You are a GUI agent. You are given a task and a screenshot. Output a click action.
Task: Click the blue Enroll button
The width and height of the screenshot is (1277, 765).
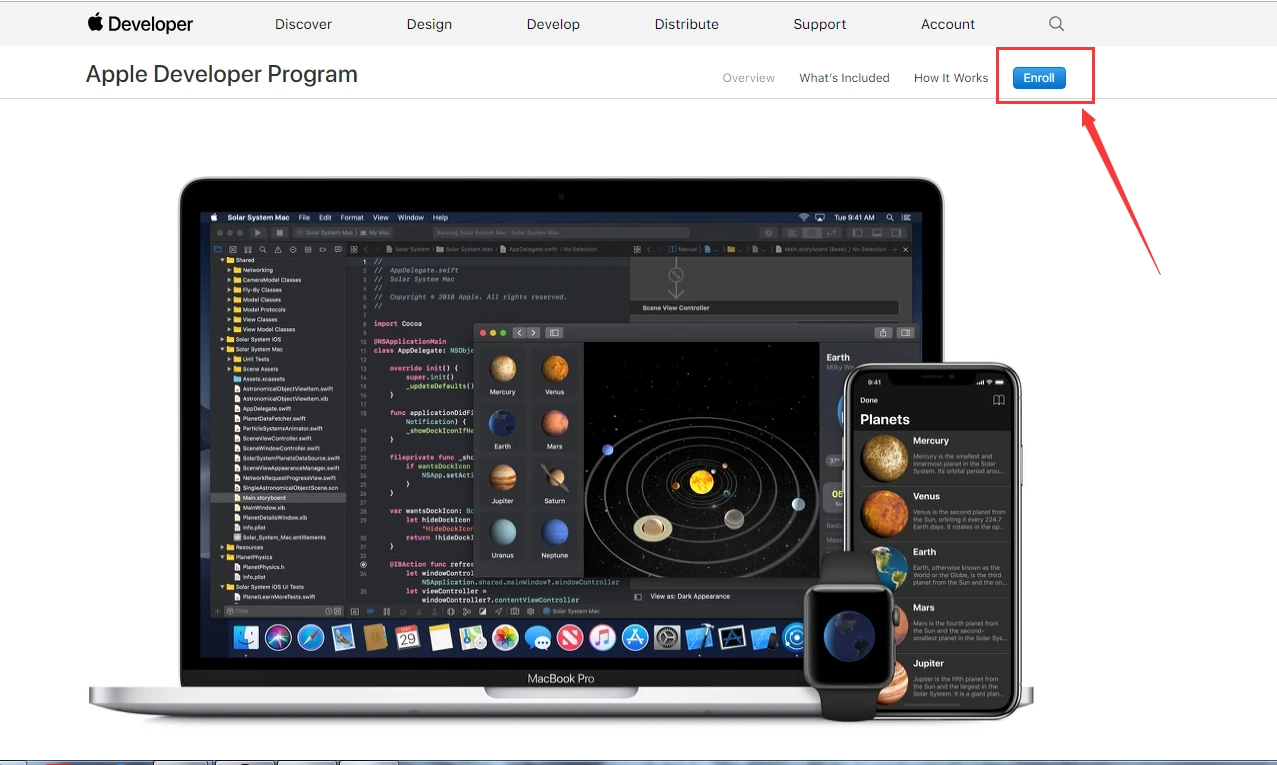click(1039, 78)
